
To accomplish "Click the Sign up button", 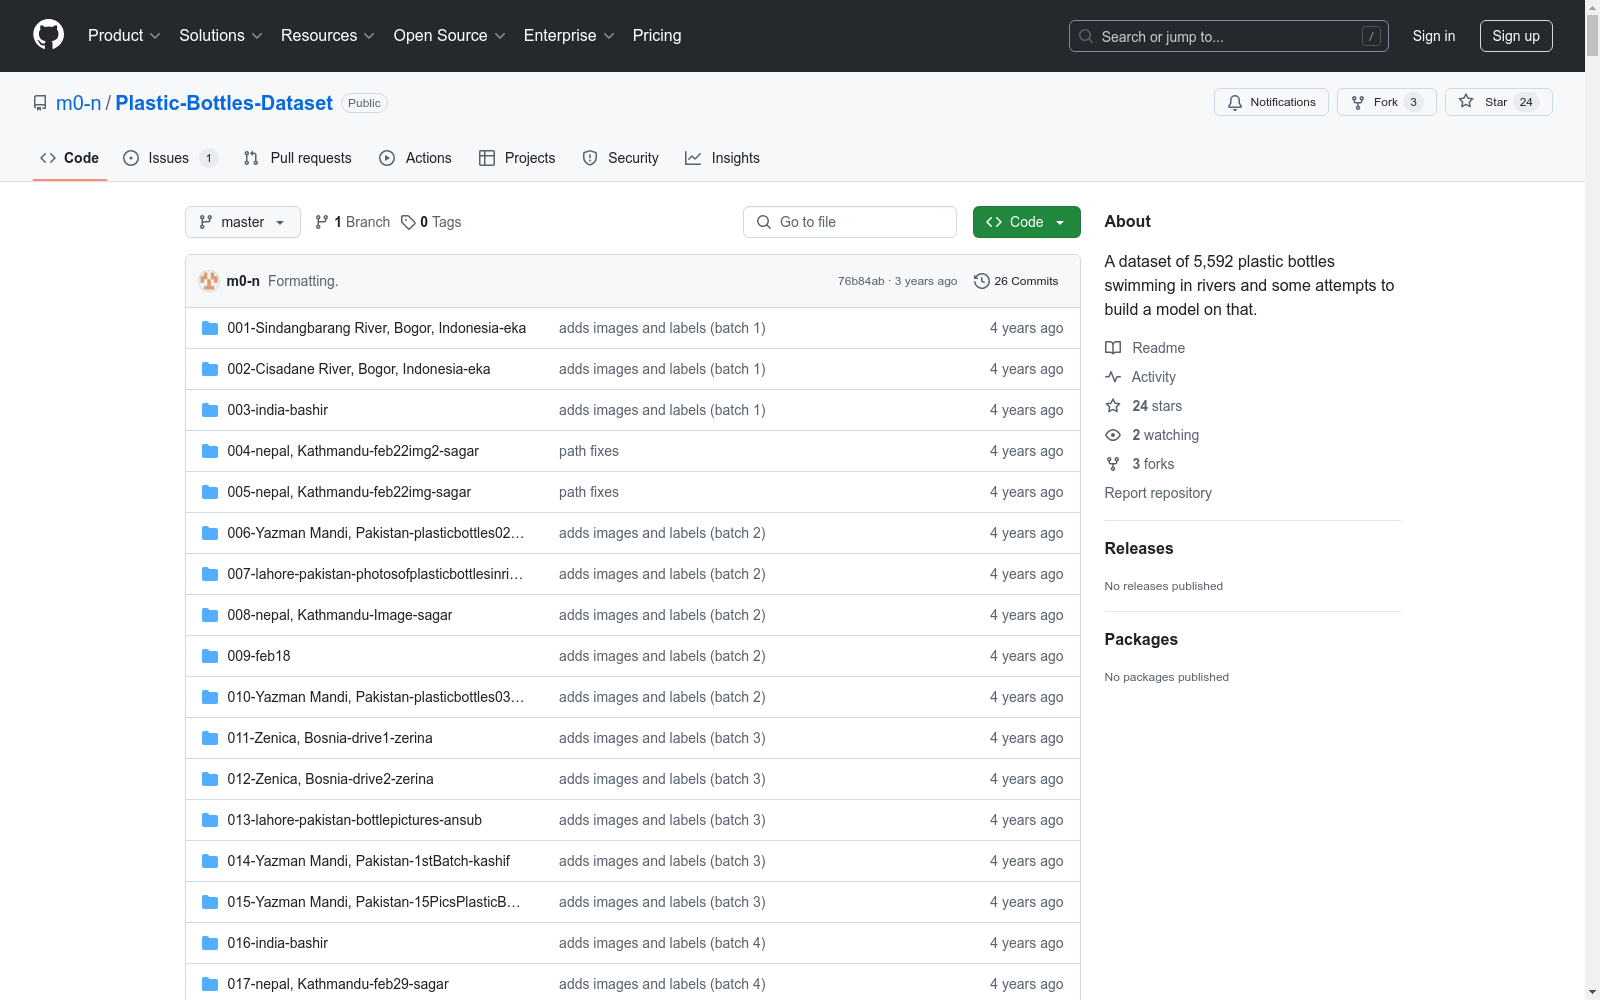I will [1515, 36].
